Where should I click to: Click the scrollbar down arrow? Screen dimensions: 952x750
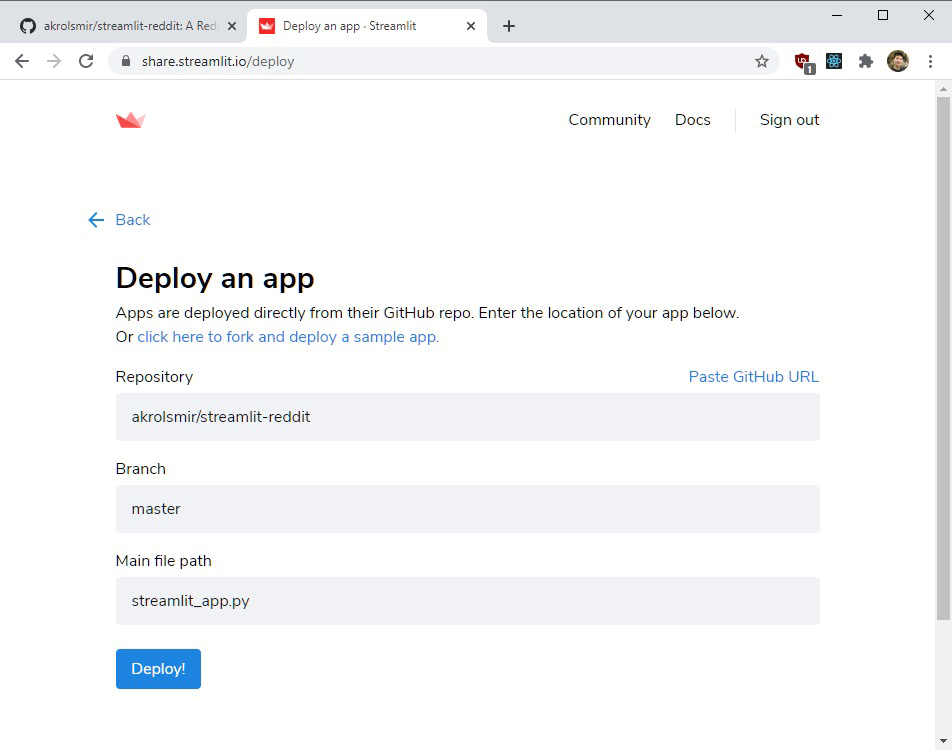[x=943, y=741]
